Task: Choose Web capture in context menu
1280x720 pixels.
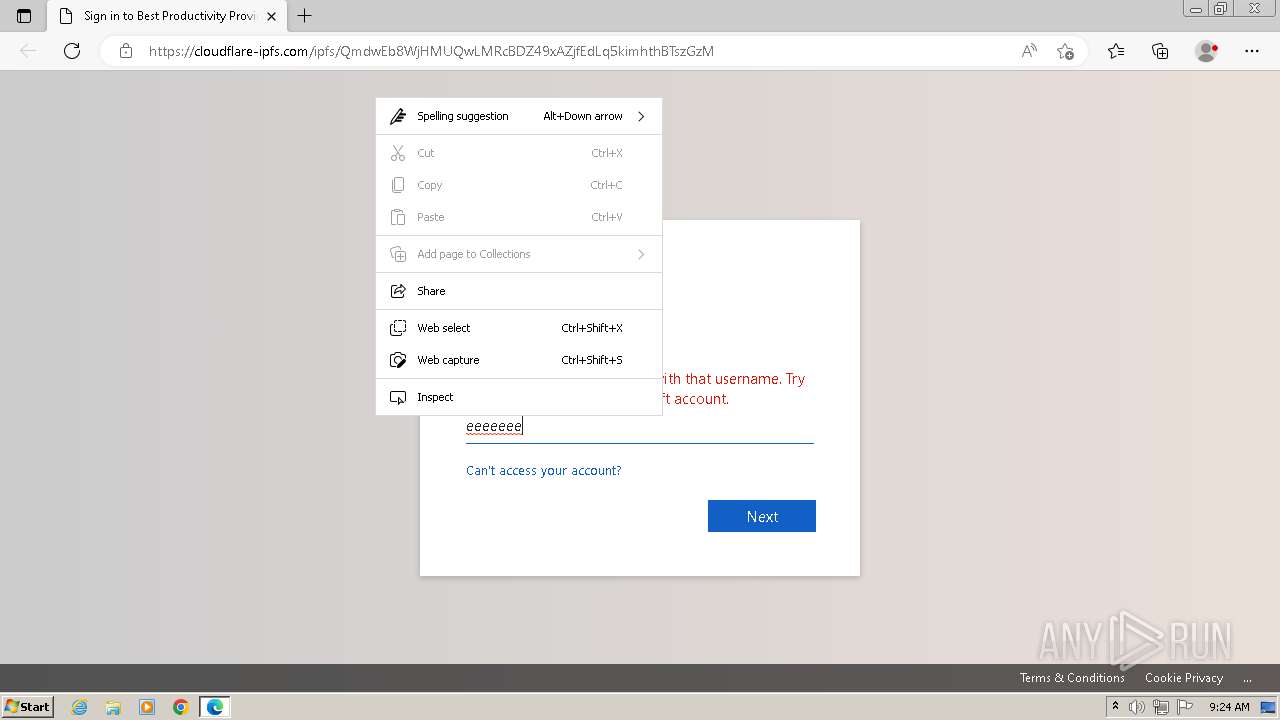Action: tap(519, 360)
